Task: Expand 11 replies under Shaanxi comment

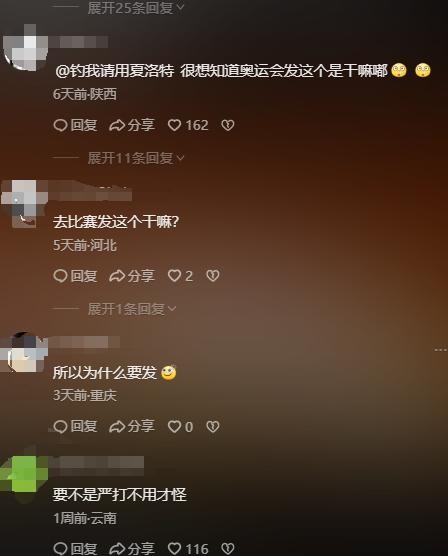Action: pos(136,158)
